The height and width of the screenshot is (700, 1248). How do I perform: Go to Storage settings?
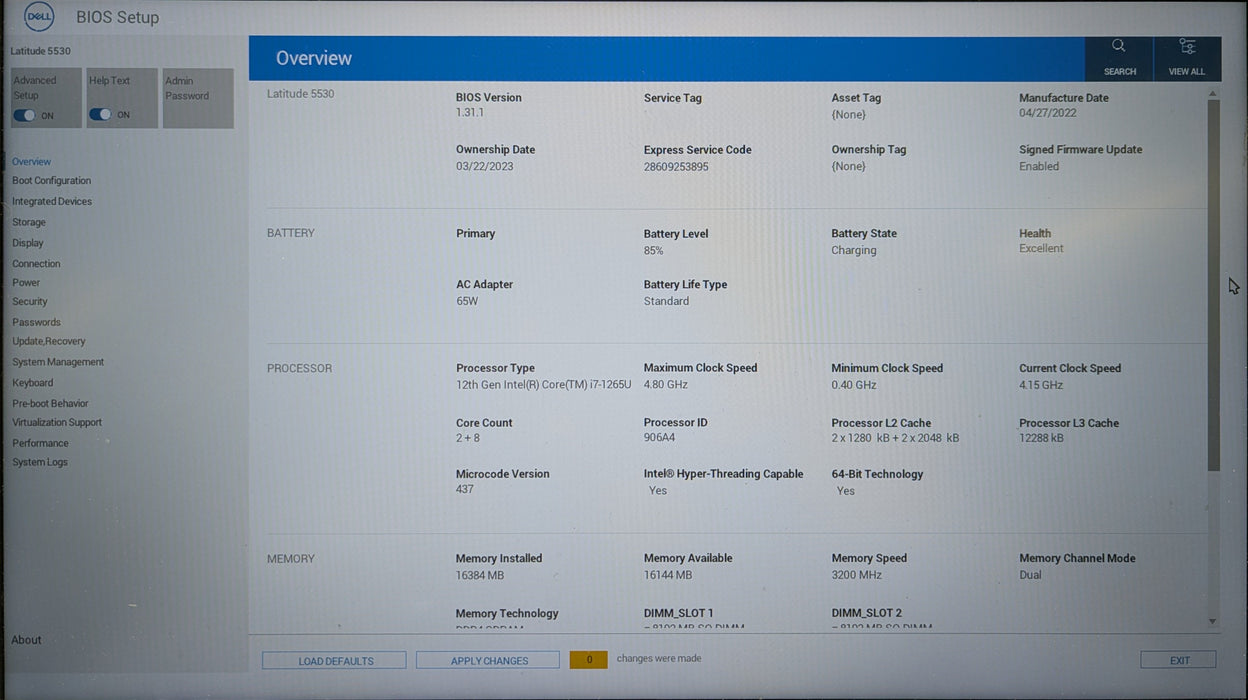(x=29, y=223)
